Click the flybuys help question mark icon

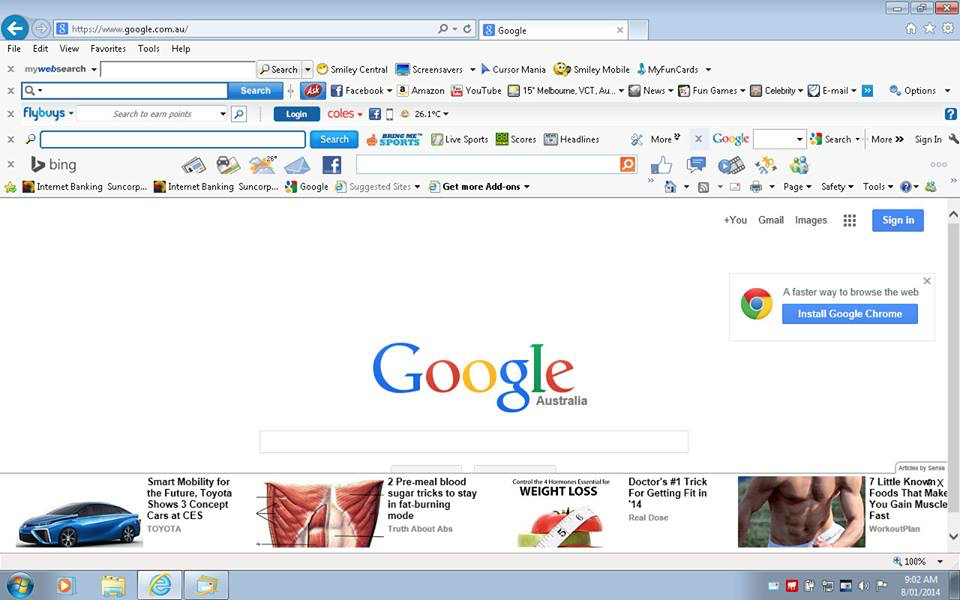tap(950, 114)
